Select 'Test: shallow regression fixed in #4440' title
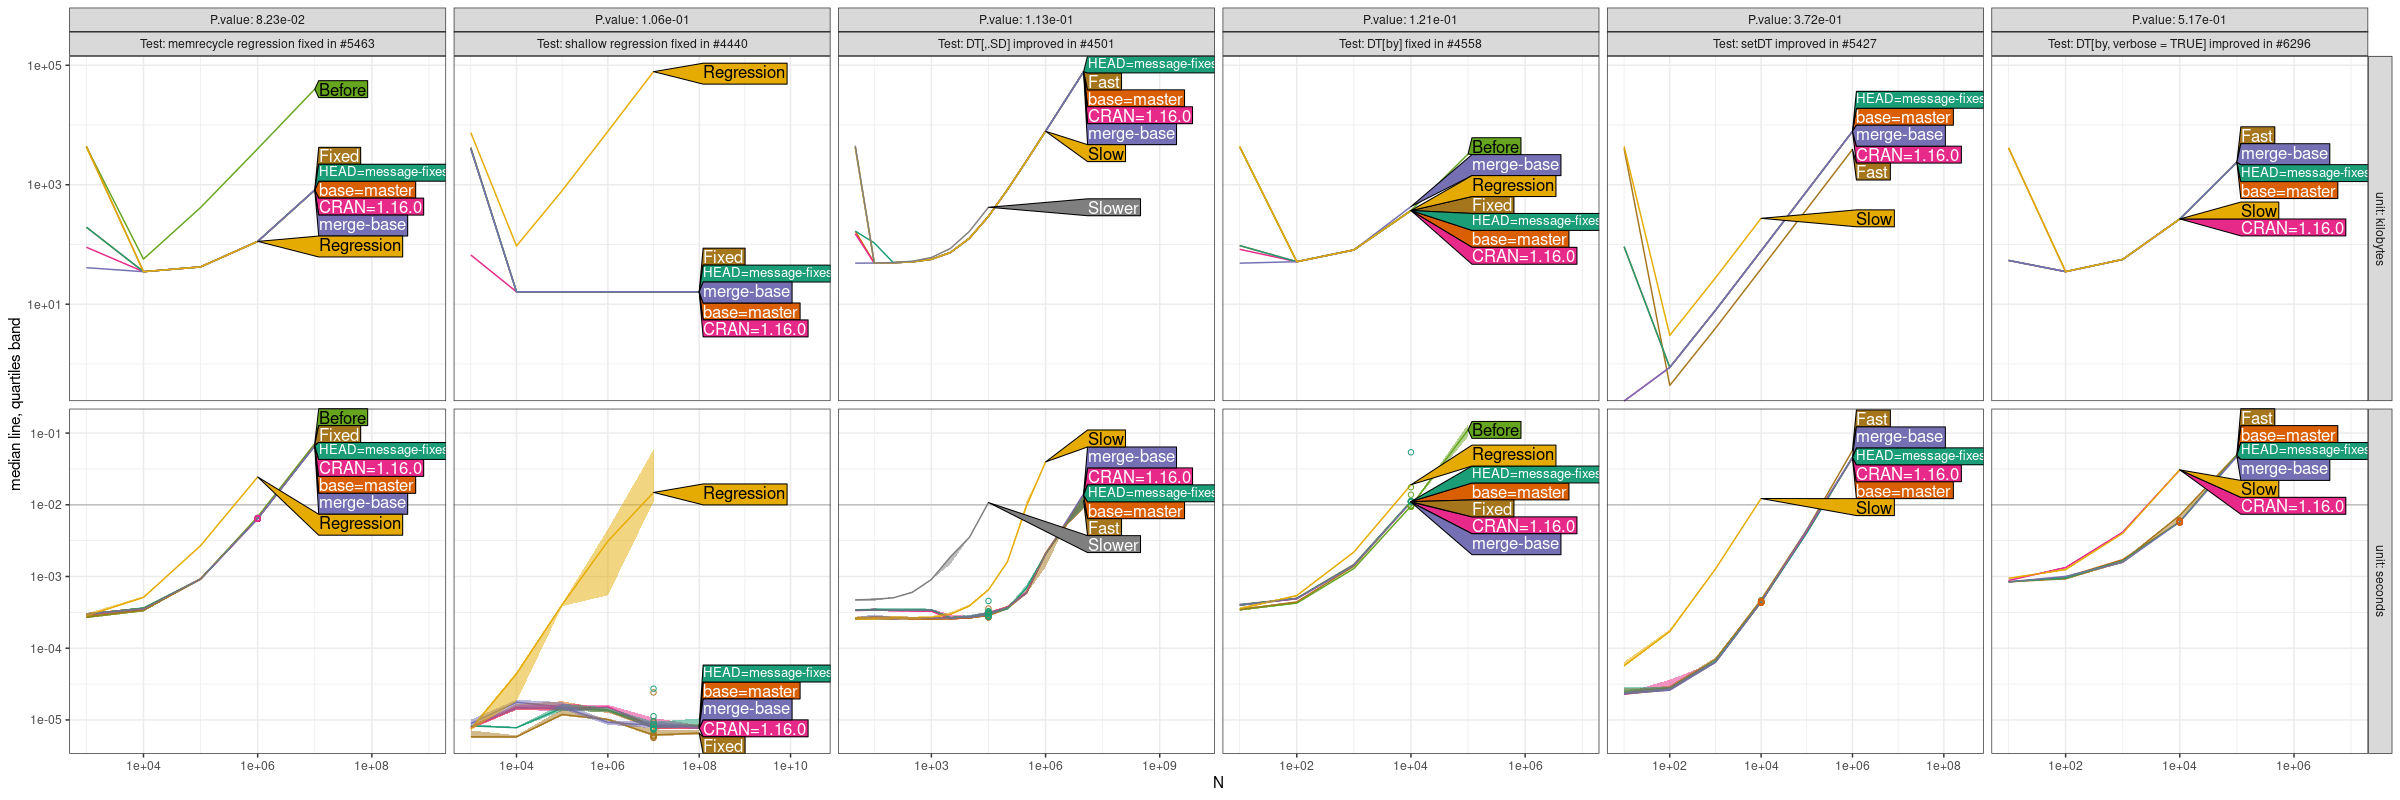2400x800 pixels. (642, 44)
